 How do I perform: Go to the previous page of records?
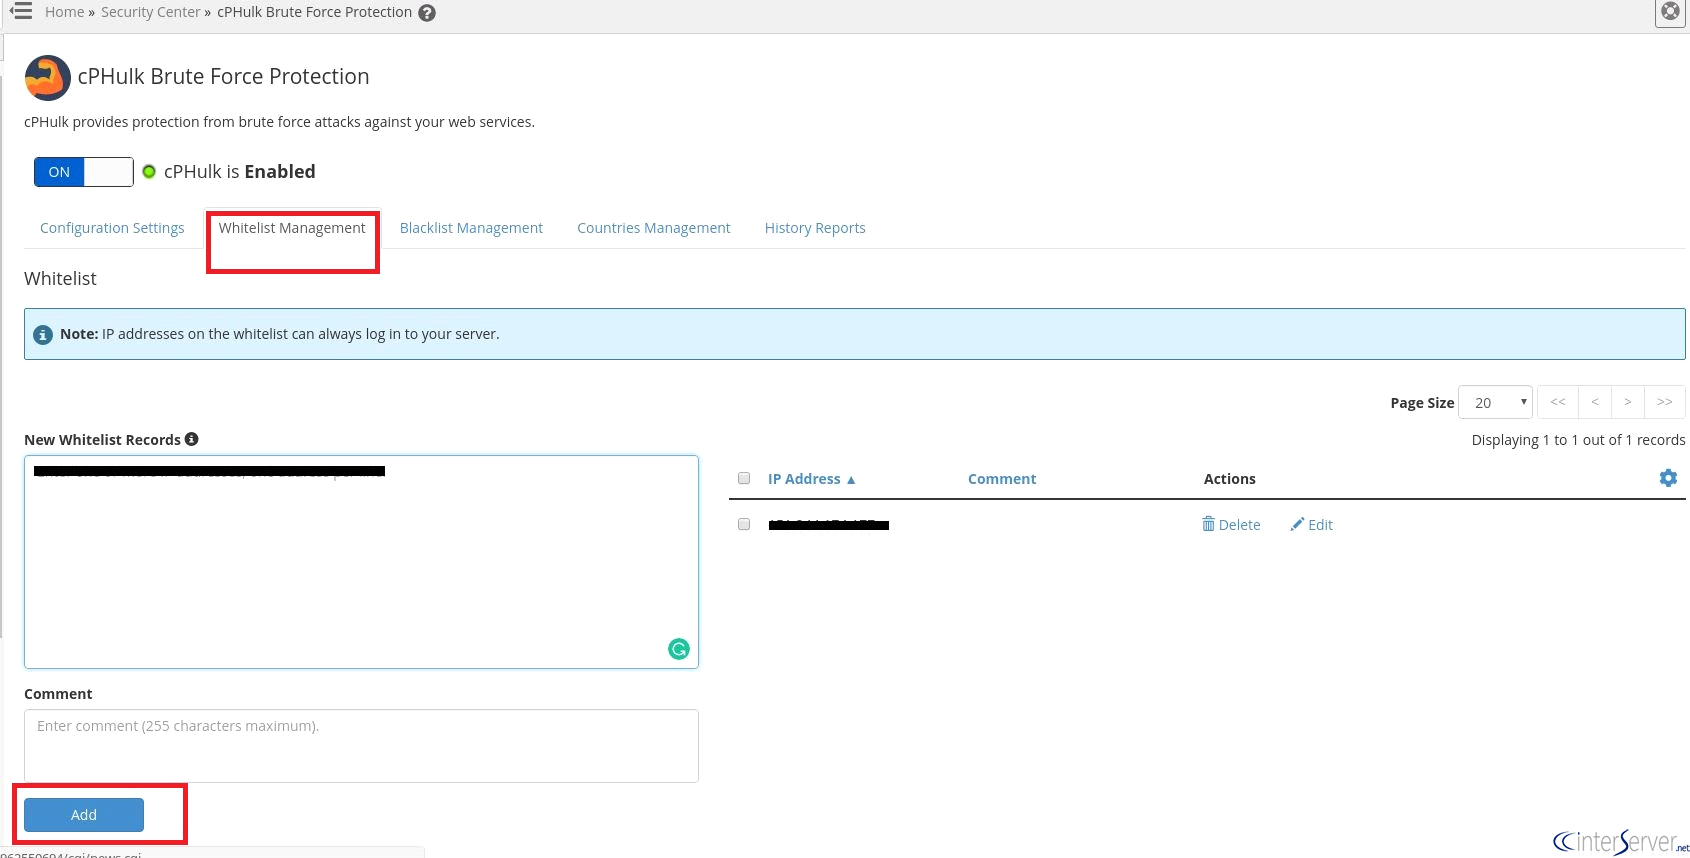click(1595, 402)
